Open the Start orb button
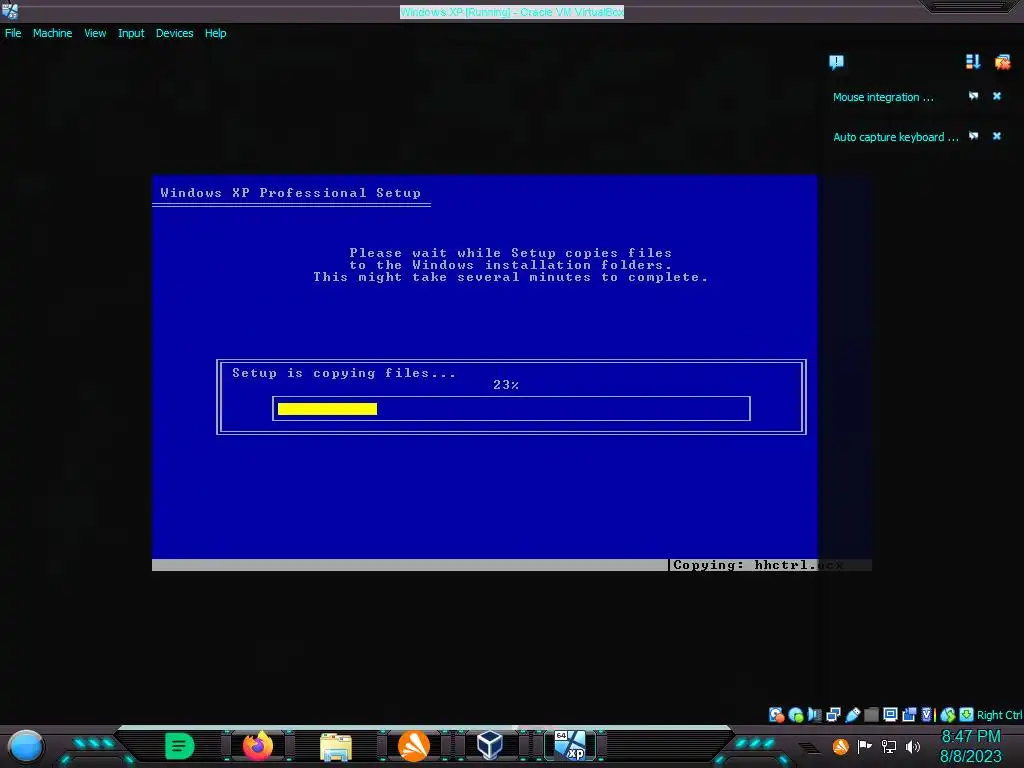Viewport: 1024px width, 768px height. pyautogui.click(x=26, y=746)
